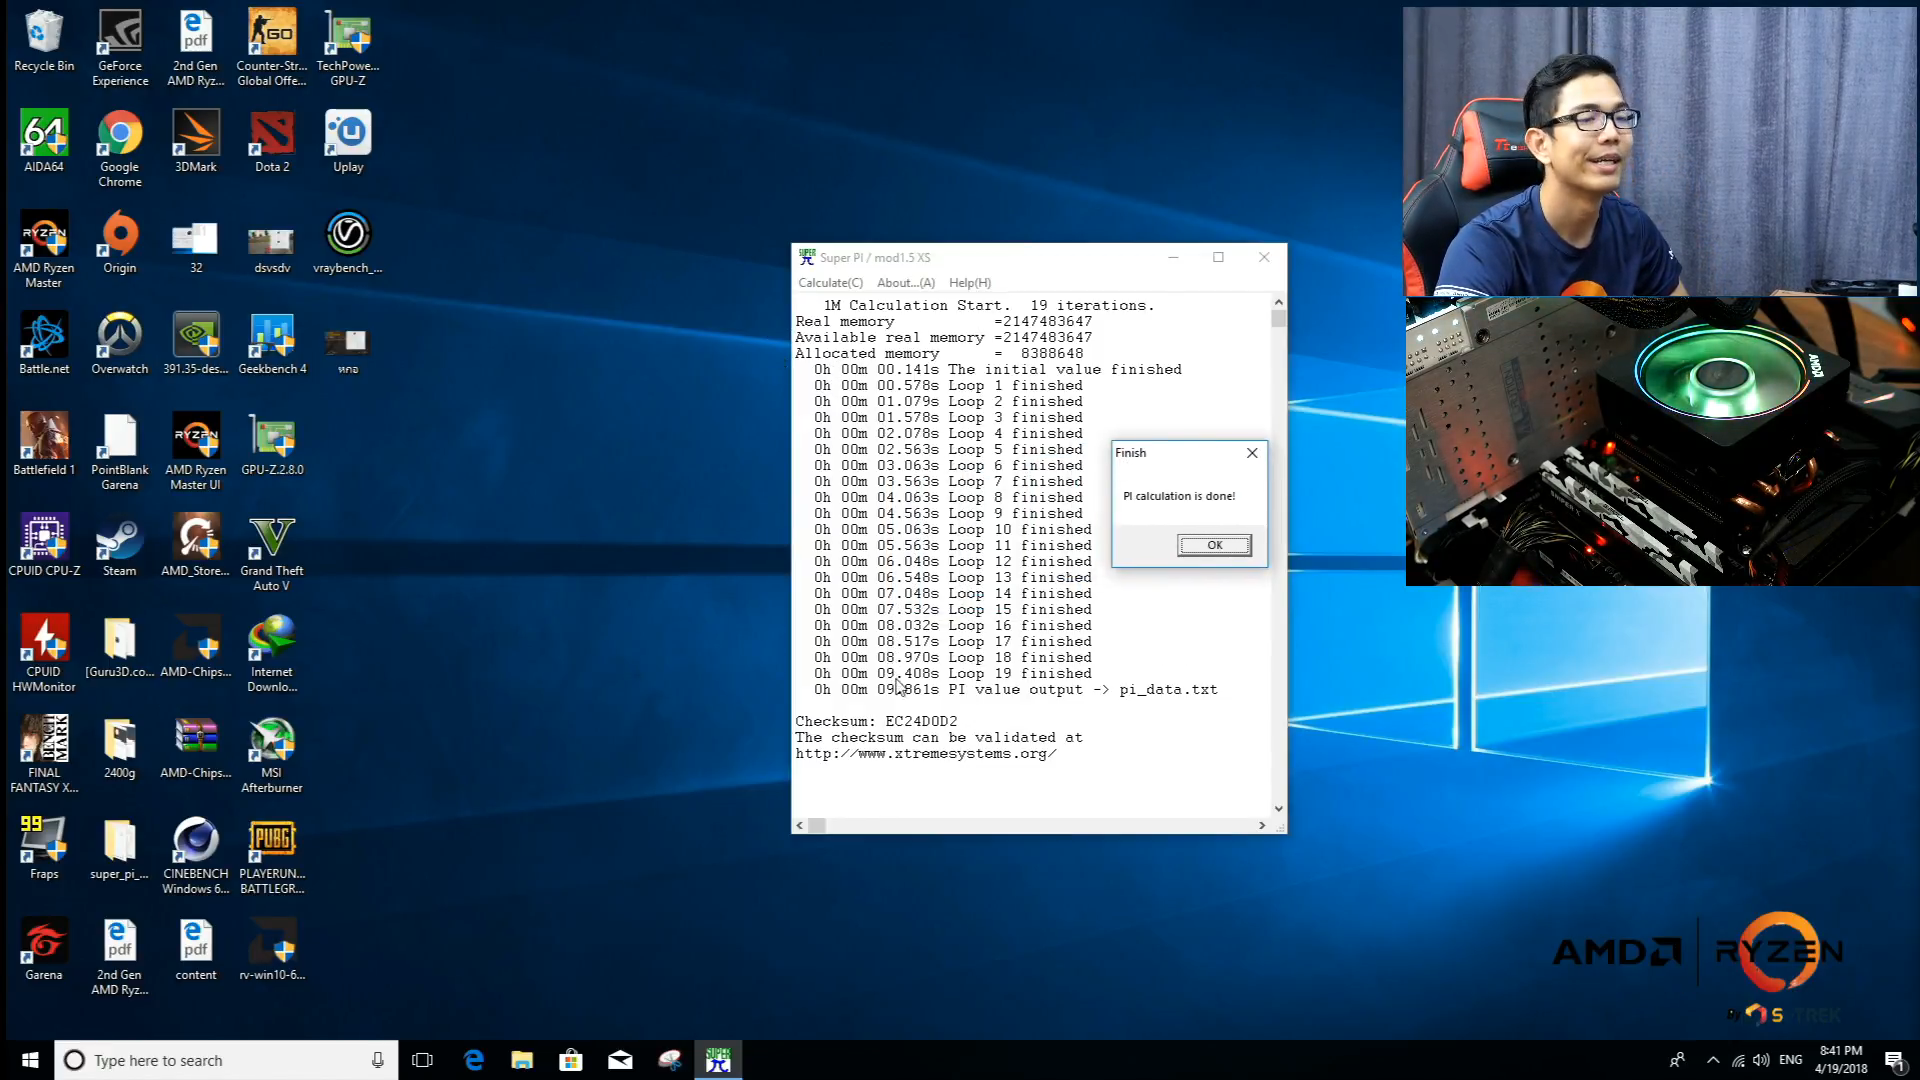Open Task View from the taskbar
Image resolution: width=1920 pixels, height=1080 pixels.
click(422, 1060)
